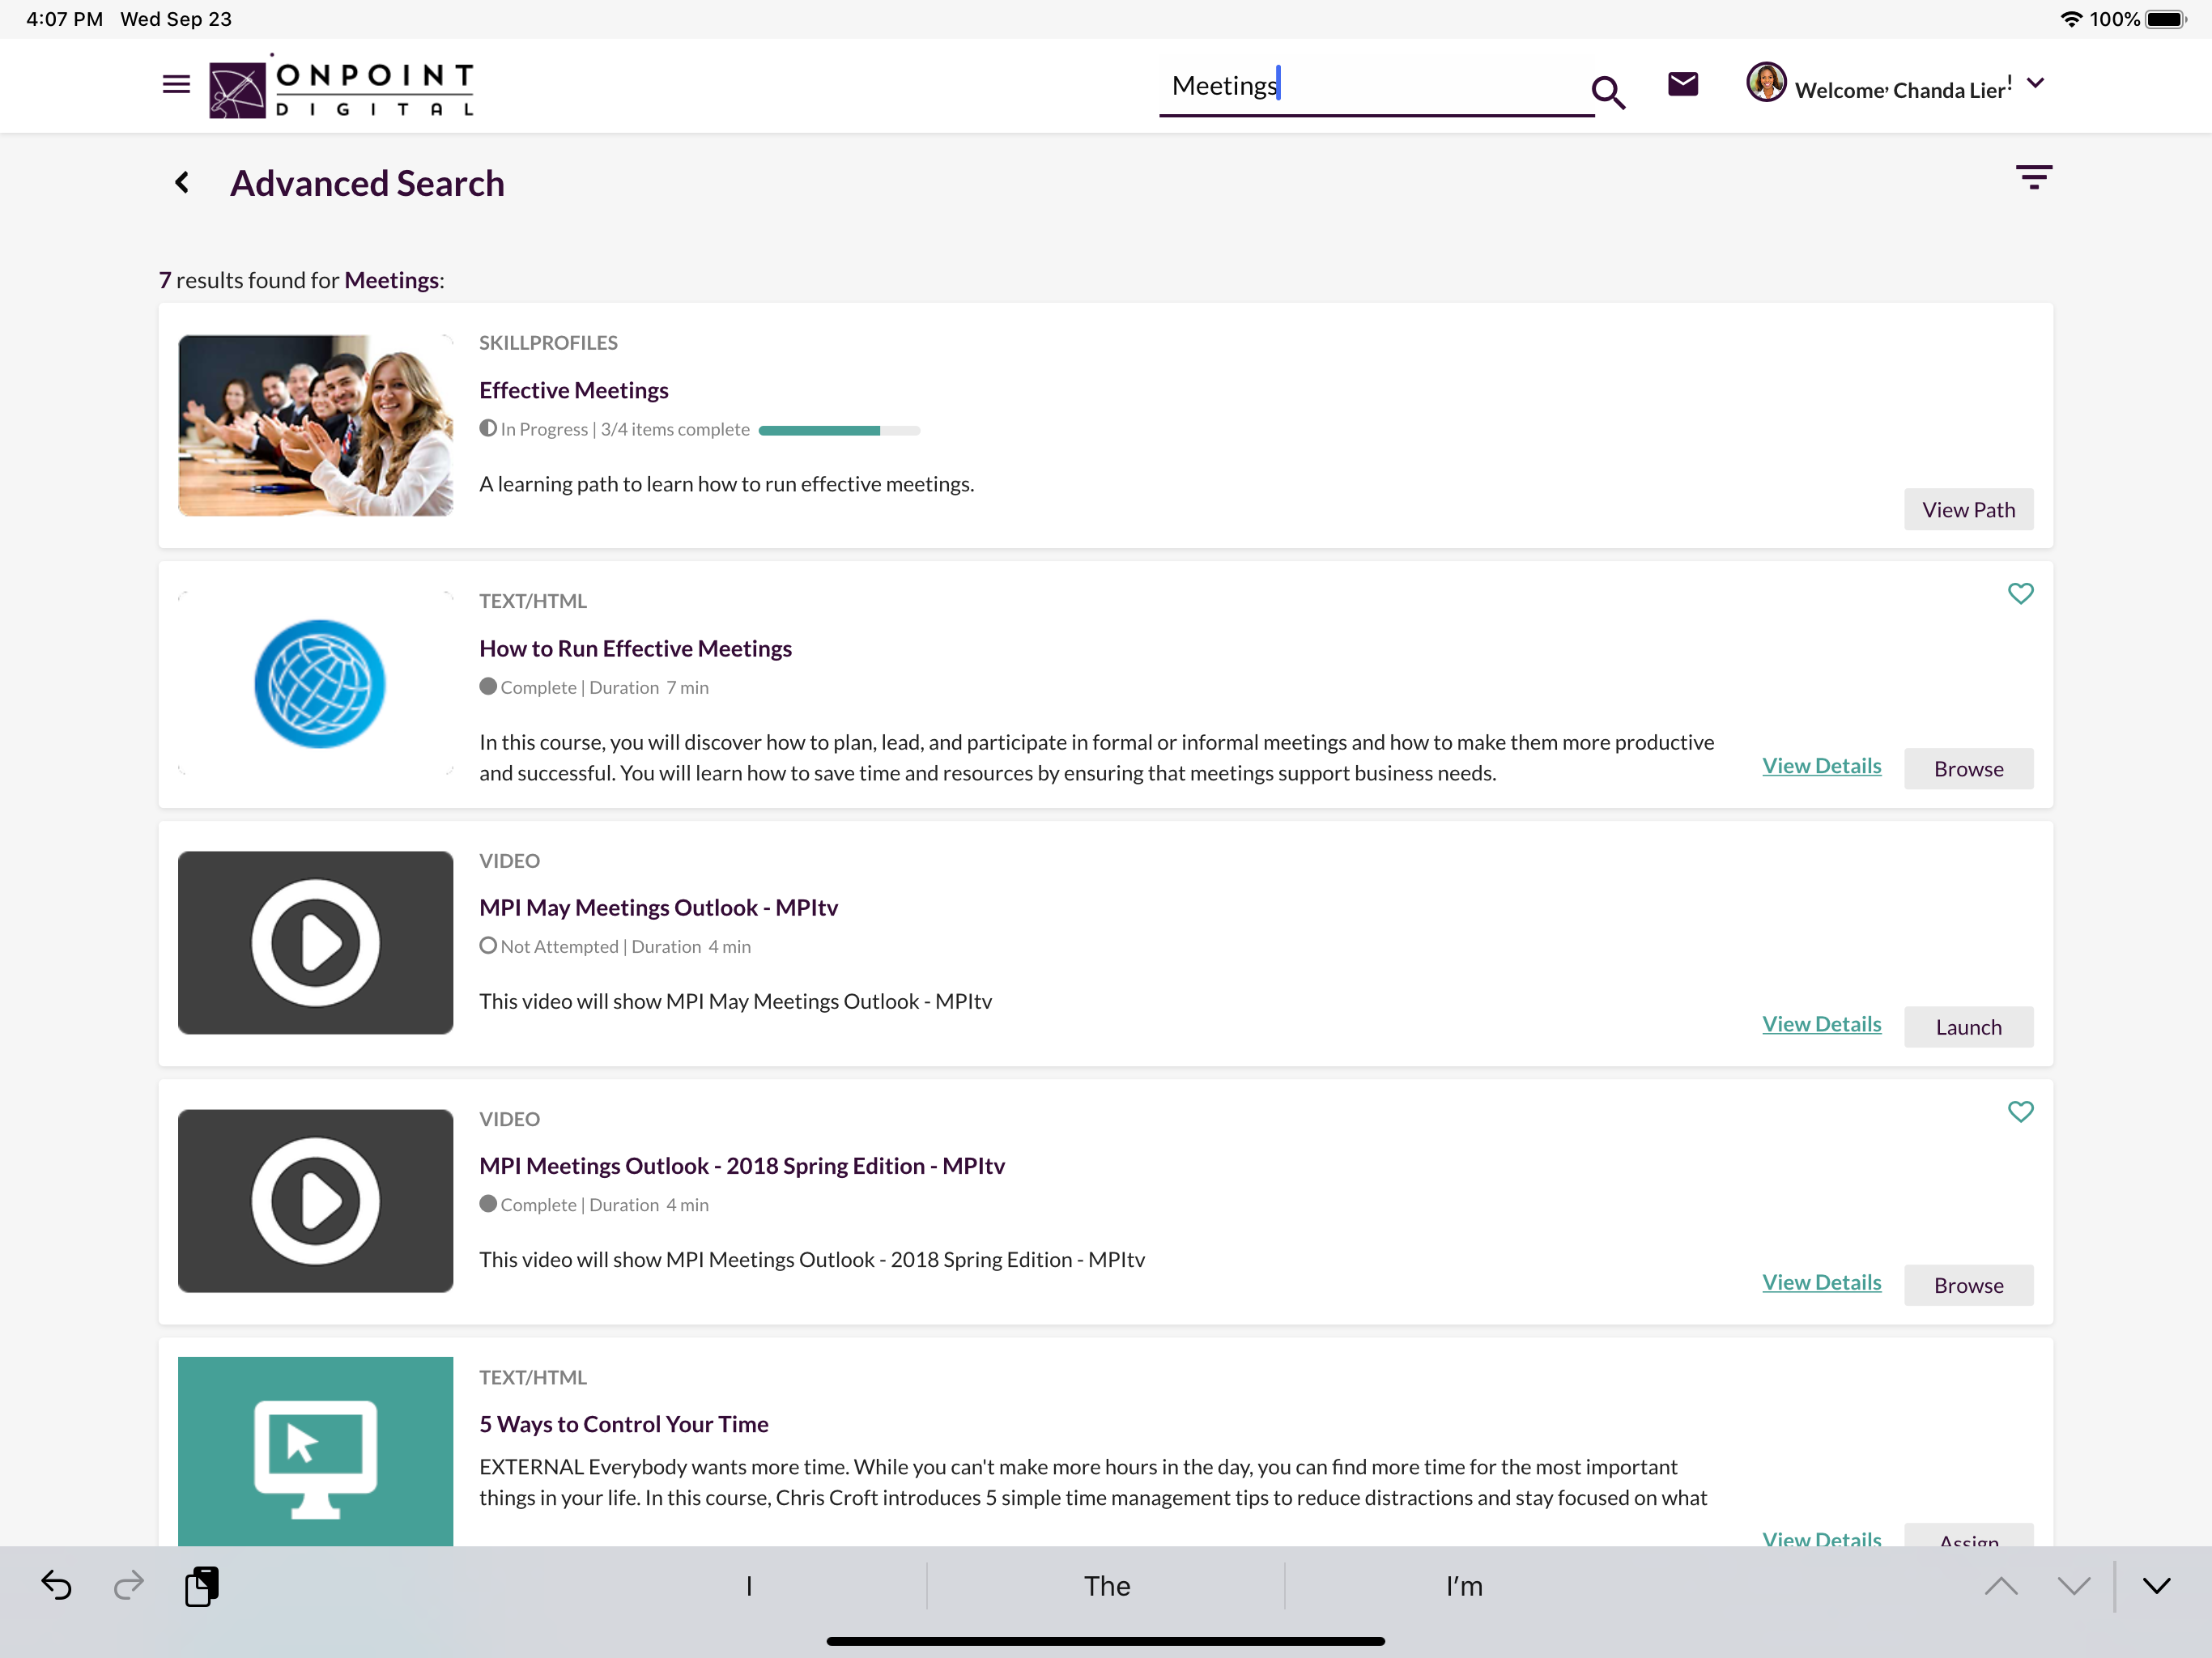Viewport: 2212px width, 1658px height.
Task: Open the mail inbox envelope icon
Action: 1683,84
